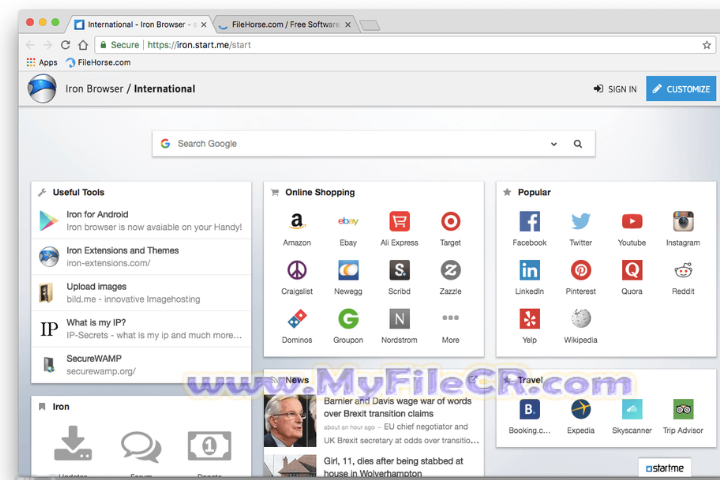This screenshot has height=480, width=720.
Task: Open the Pinterest shortcut
Action: 581,277
